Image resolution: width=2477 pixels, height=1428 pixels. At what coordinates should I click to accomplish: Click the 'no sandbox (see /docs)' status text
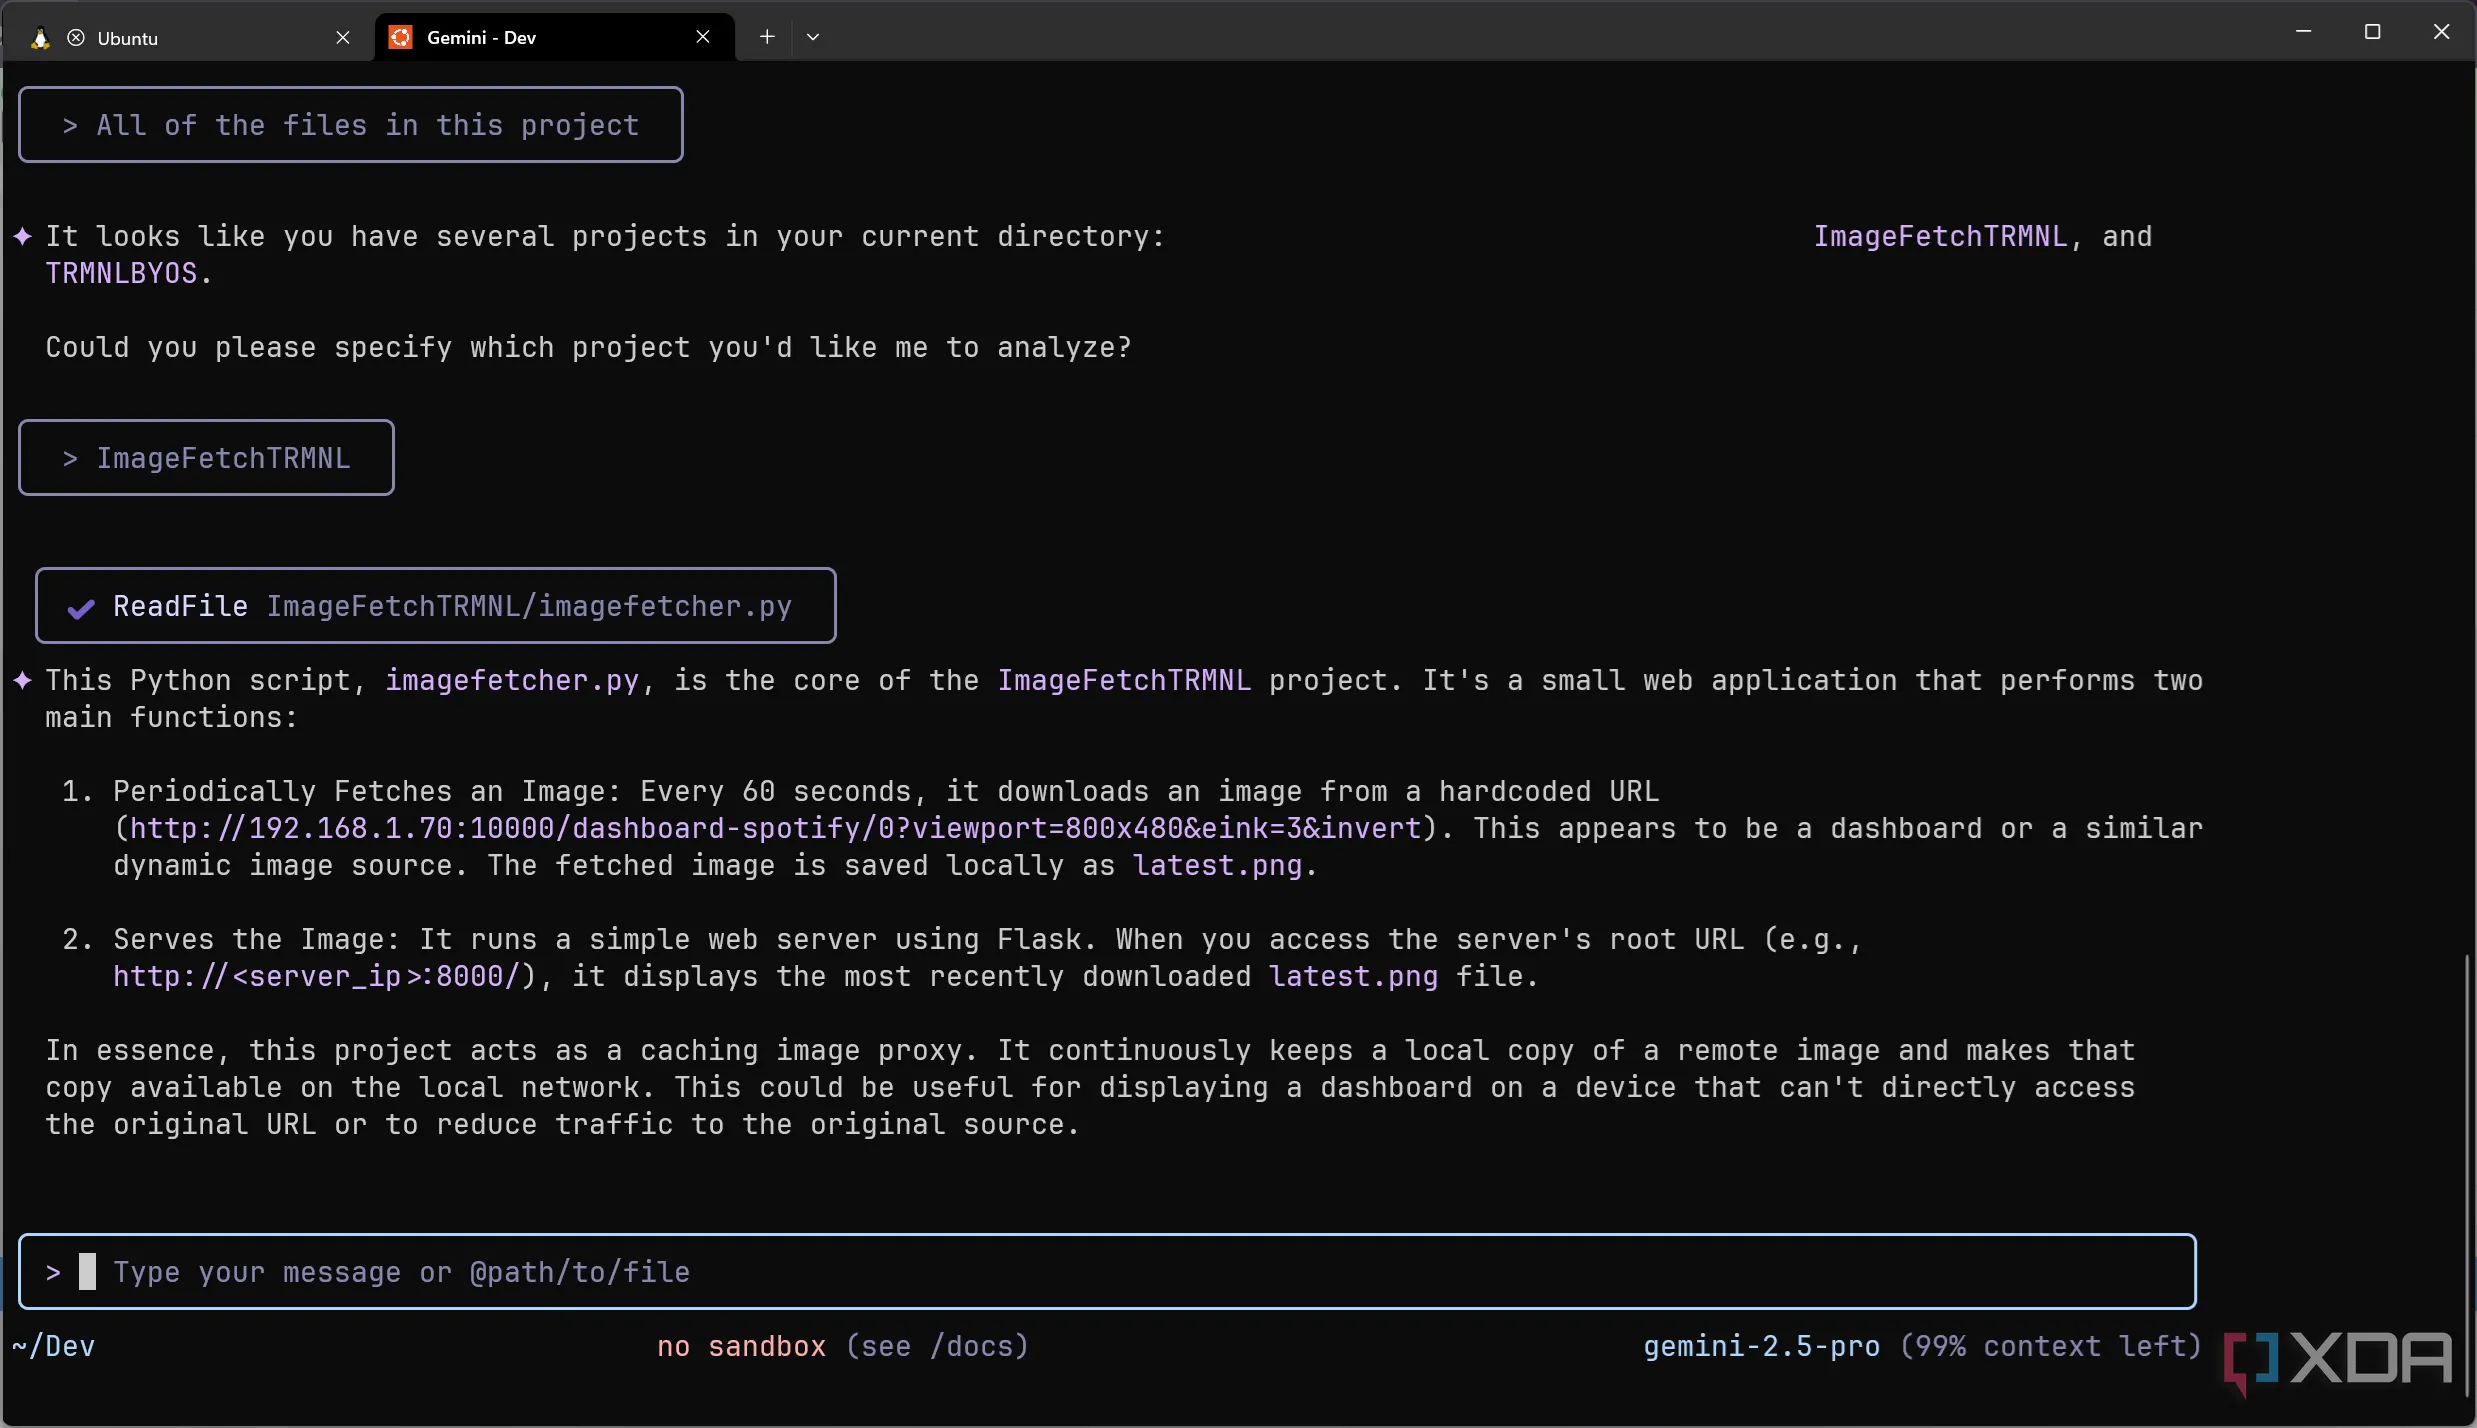pyautogui.click(x=842, y=1346)
